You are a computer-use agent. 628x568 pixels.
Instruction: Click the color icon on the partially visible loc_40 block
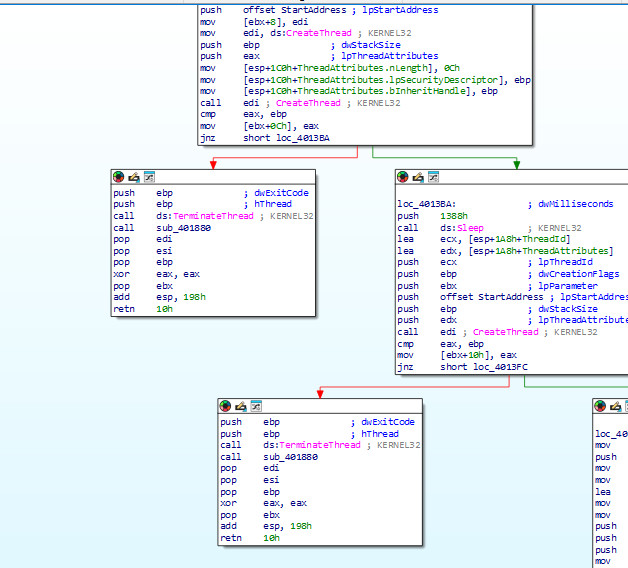tap(600, 406)
